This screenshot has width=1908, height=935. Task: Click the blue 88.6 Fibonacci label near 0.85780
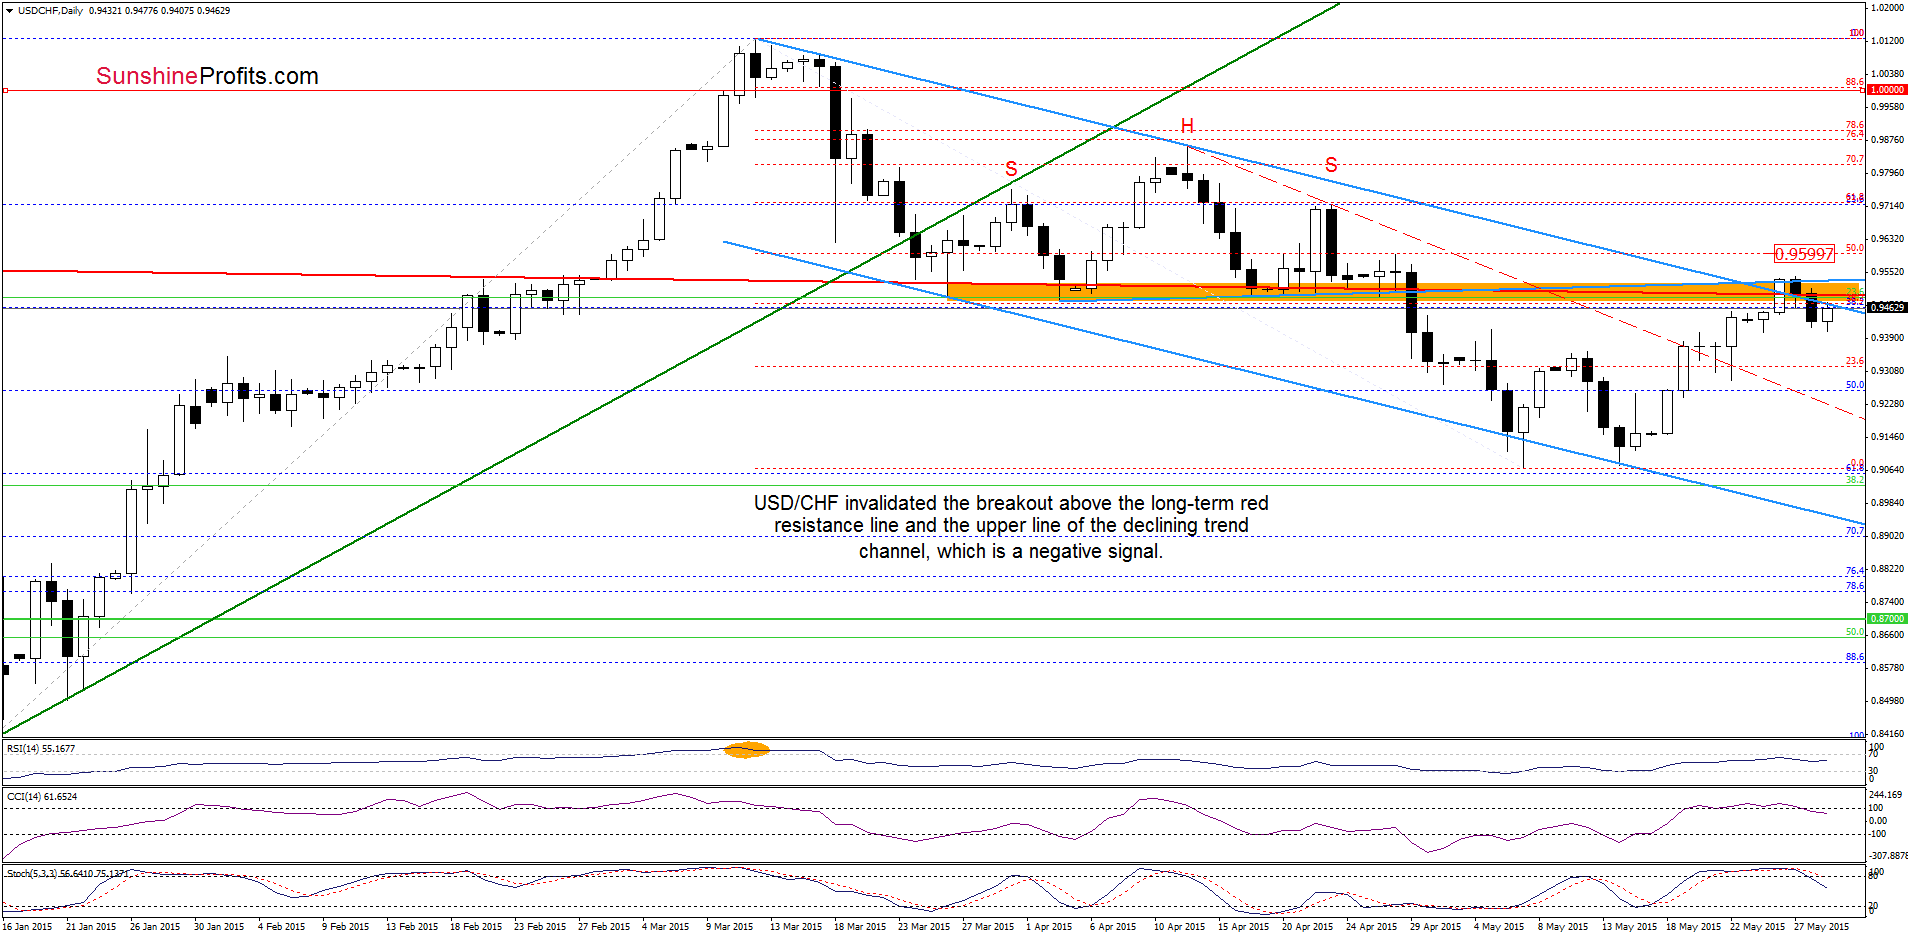click(x=1855, y=657)
